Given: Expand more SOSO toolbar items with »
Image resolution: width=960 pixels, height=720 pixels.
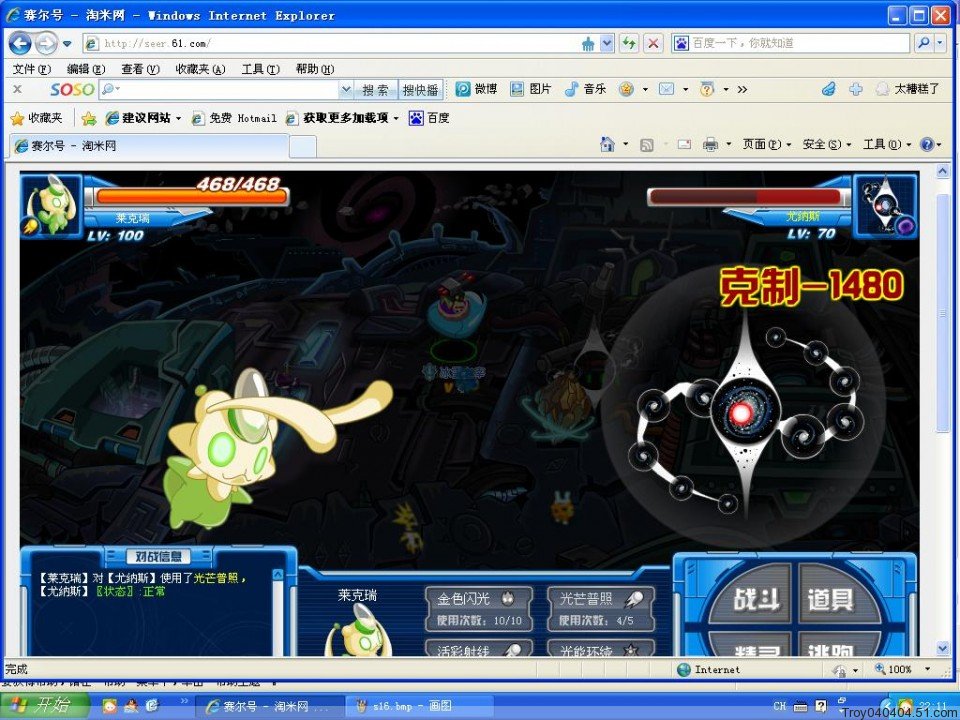Looking at the screenshot, I should pyautogui.click(x=742, y=89).
